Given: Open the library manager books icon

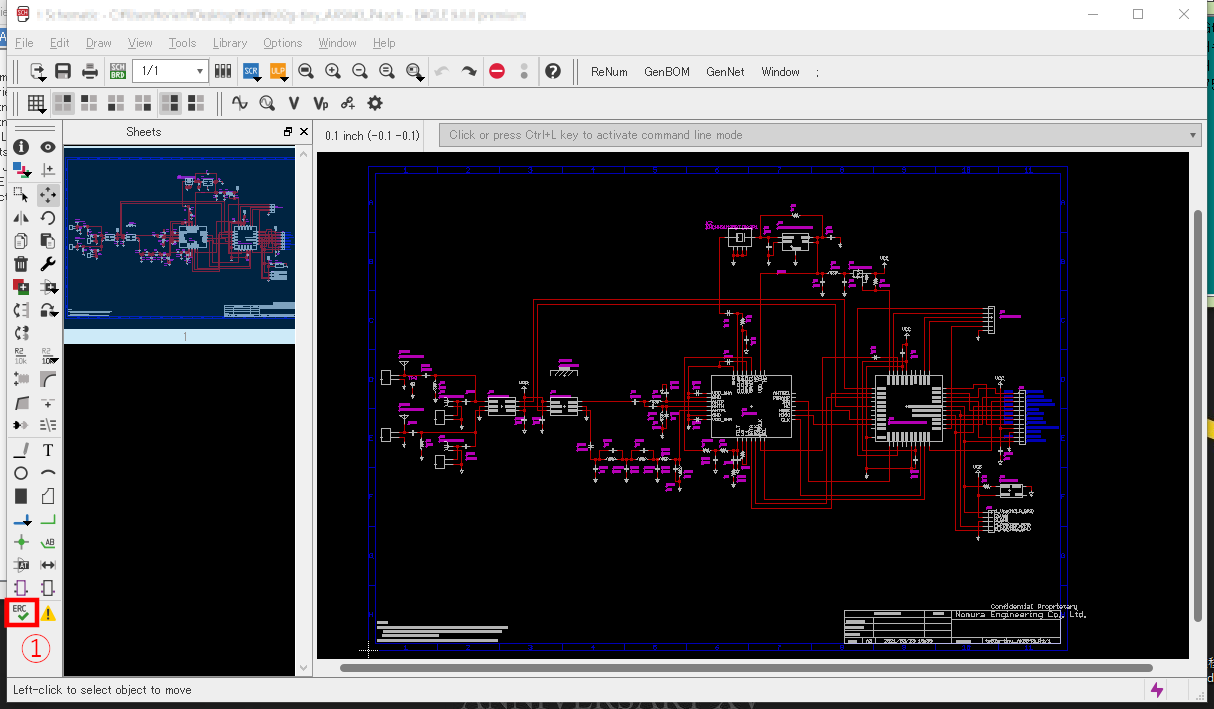Looking at the screenshot, I should [223, 71].
